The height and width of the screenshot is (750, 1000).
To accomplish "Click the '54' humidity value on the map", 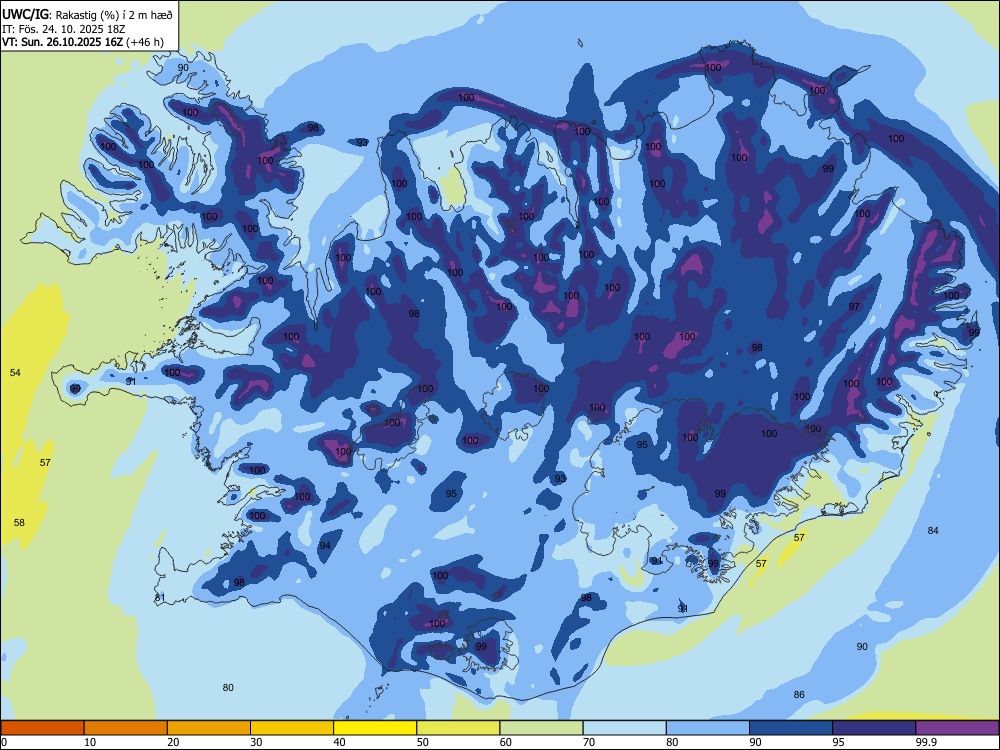I will click(15, 372).
